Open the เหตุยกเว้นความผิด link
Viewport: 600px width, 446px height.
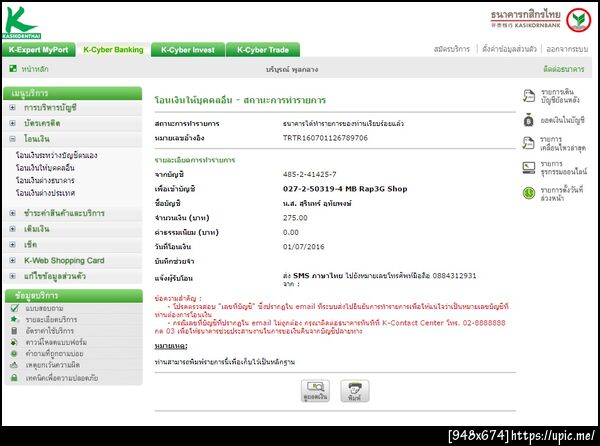pos(52,365)
